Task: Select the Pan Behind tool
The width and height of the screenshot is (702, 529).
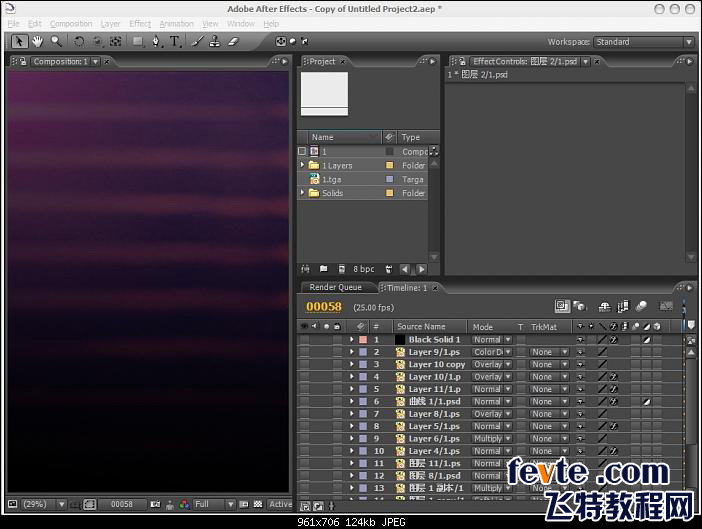Action: tap(116, 42)
